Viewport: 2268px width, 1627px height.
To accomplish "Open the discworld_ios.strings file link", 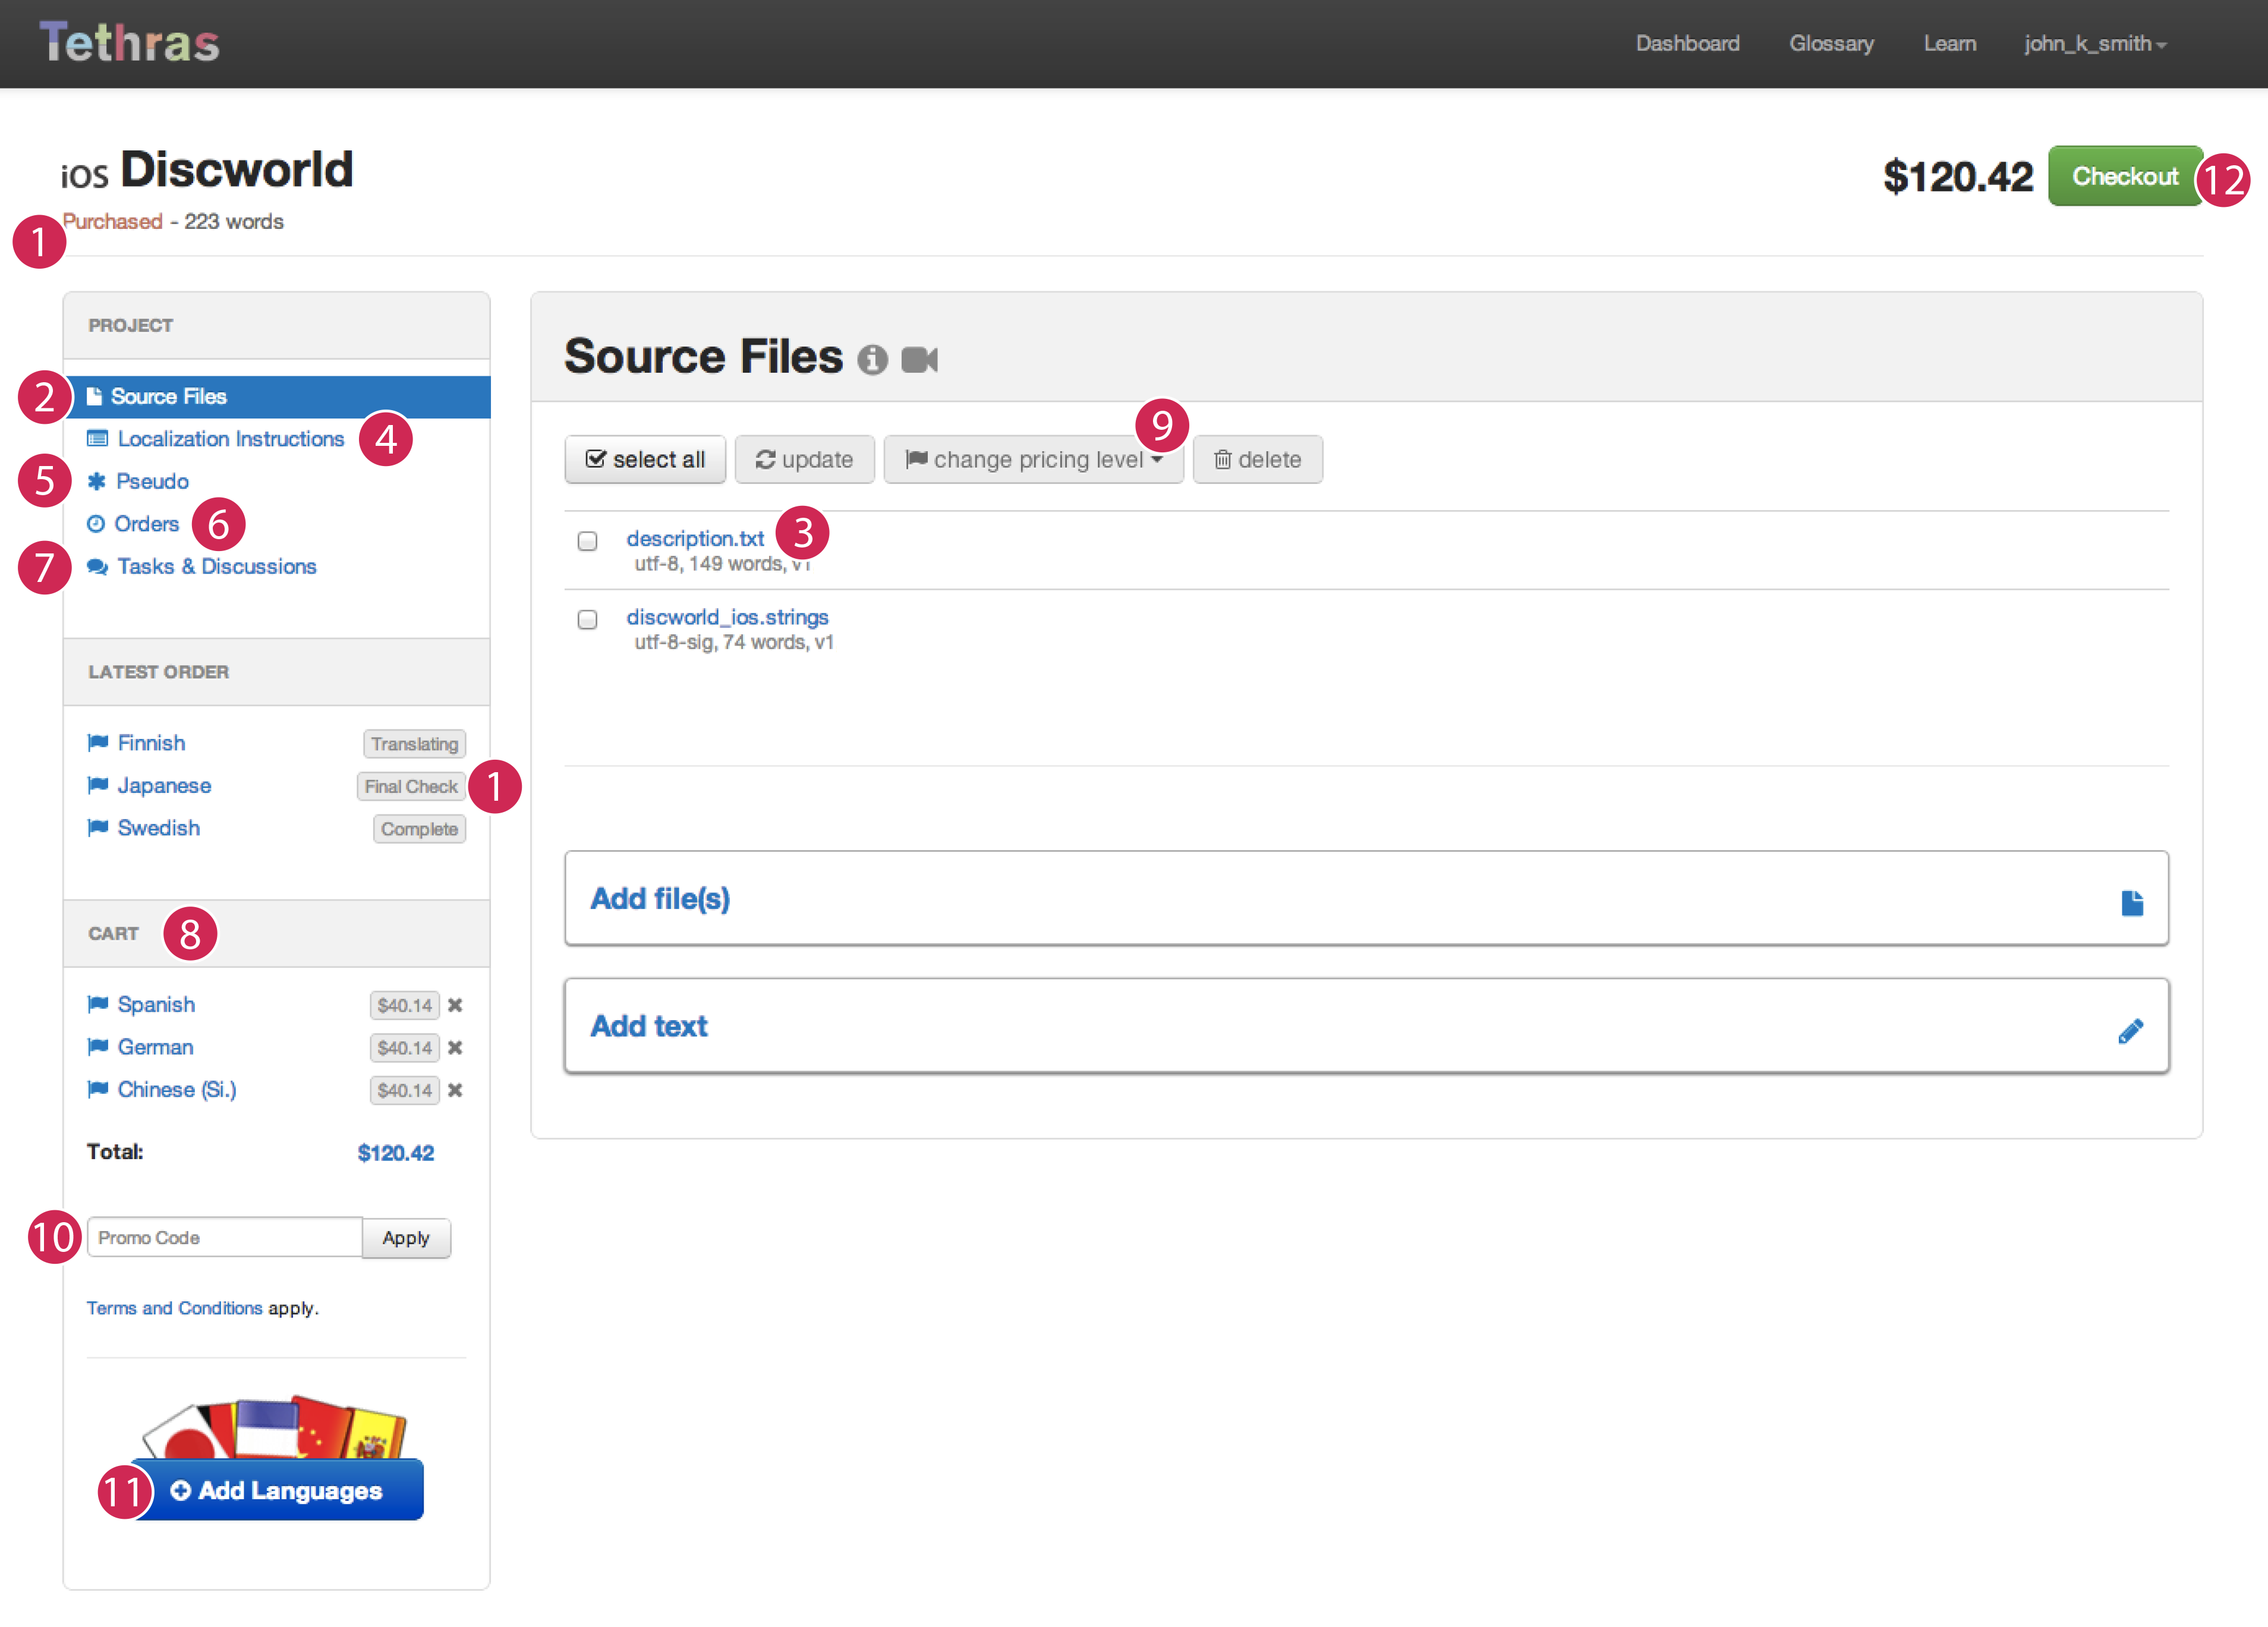I will pos(727,618).
